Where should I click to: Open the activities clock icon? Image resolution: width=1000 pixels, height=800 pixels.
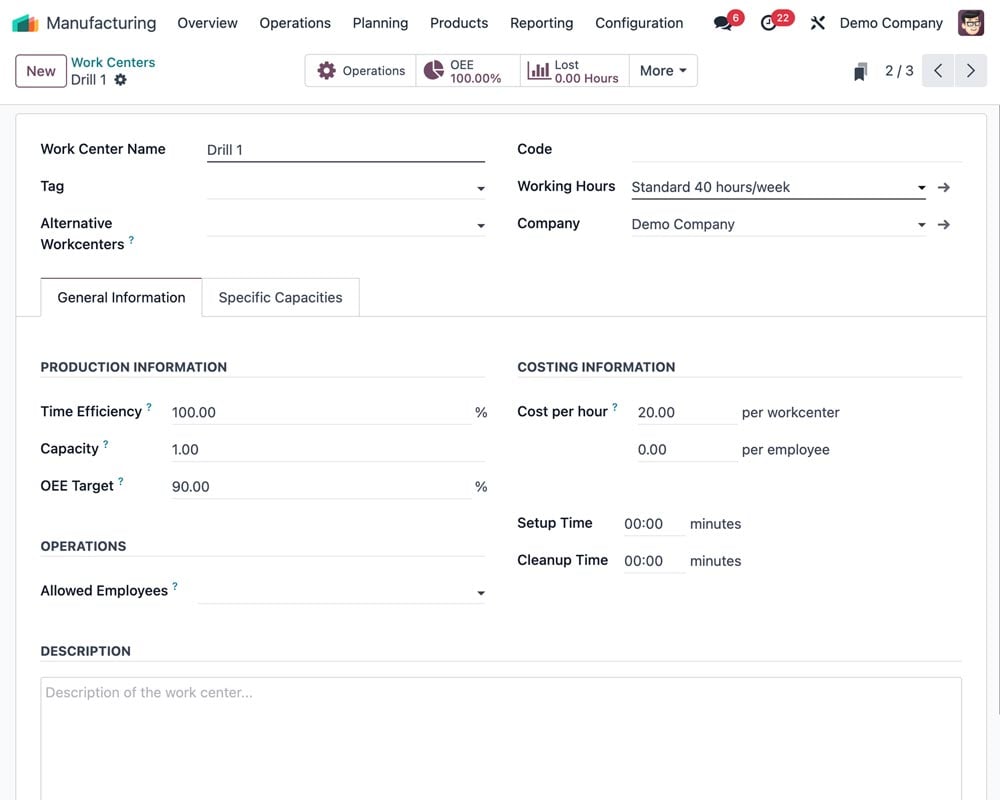(772, 22)
